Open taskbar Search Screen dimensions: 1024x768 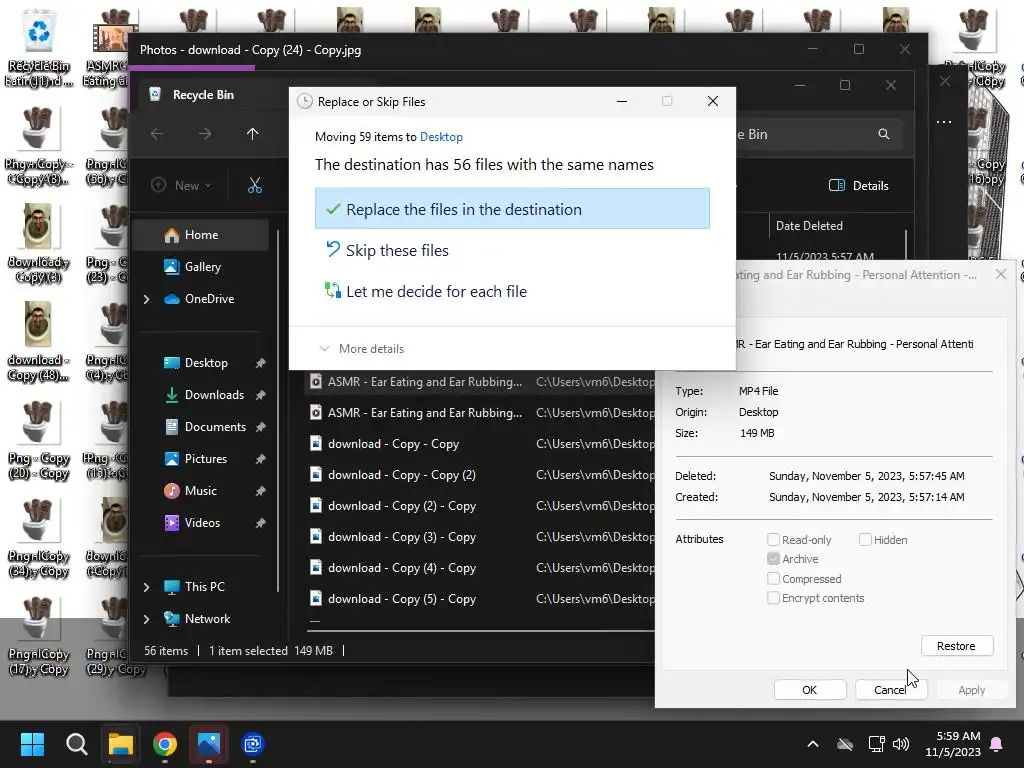pos(76,744)
